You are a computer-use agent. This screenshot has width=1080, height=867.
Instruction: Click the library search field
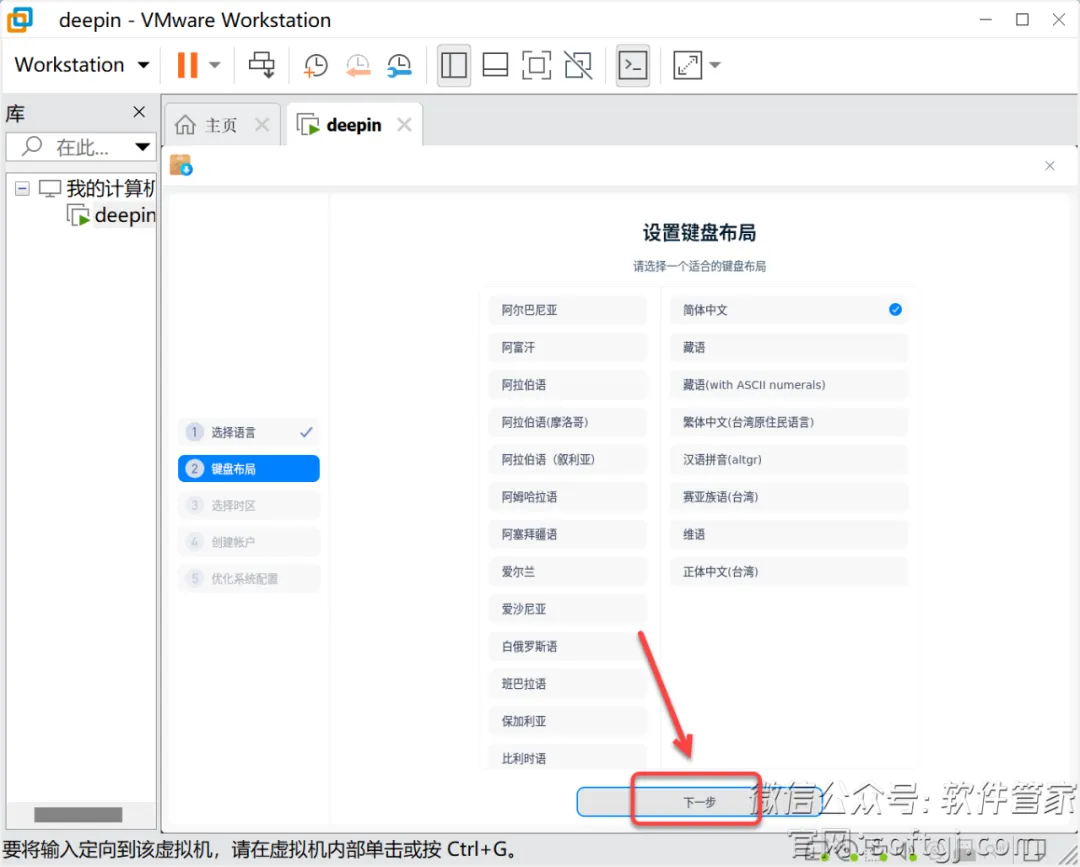(79, 147)
